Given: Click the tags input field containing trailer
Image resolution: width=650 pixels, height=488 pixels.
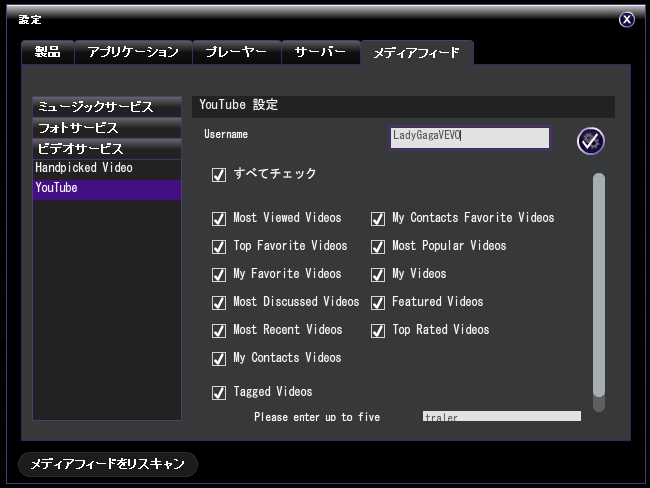Looking at the screenshot, I should (x=502, y=416).
